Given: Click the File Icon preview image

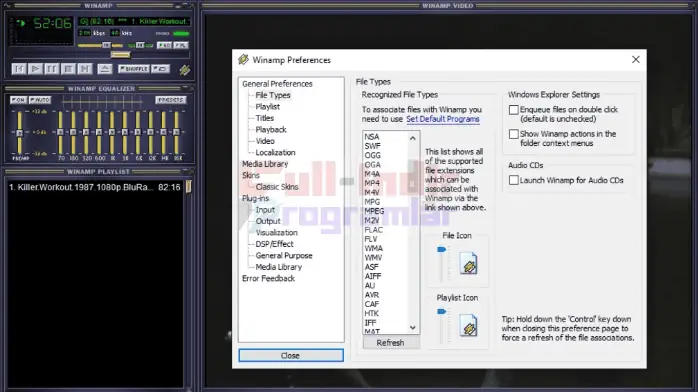Looking at the screenshot, I should pyautogui.click(x=468, y=263).
